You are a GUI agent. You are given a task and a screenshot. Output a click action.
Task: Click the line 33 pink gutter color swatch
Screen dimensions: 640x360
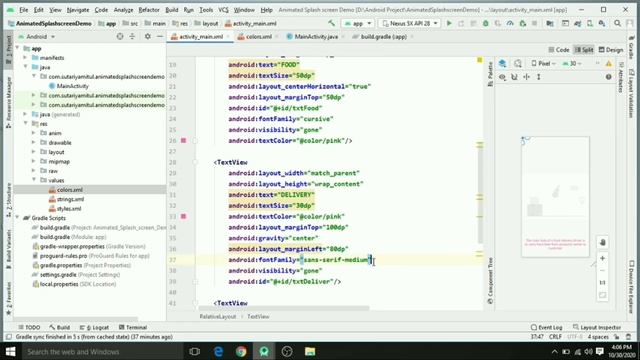(184, 216)
